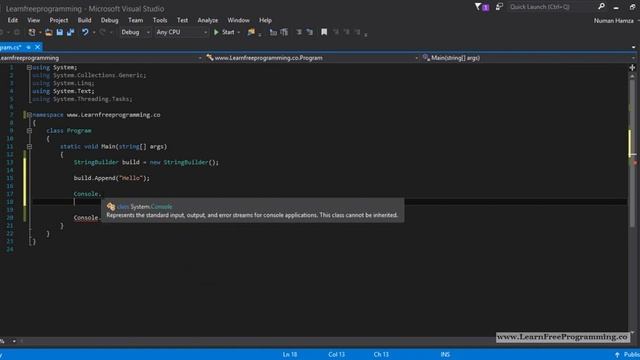Open the Numan Hamza account dropdown

click(x=616, y=20)
